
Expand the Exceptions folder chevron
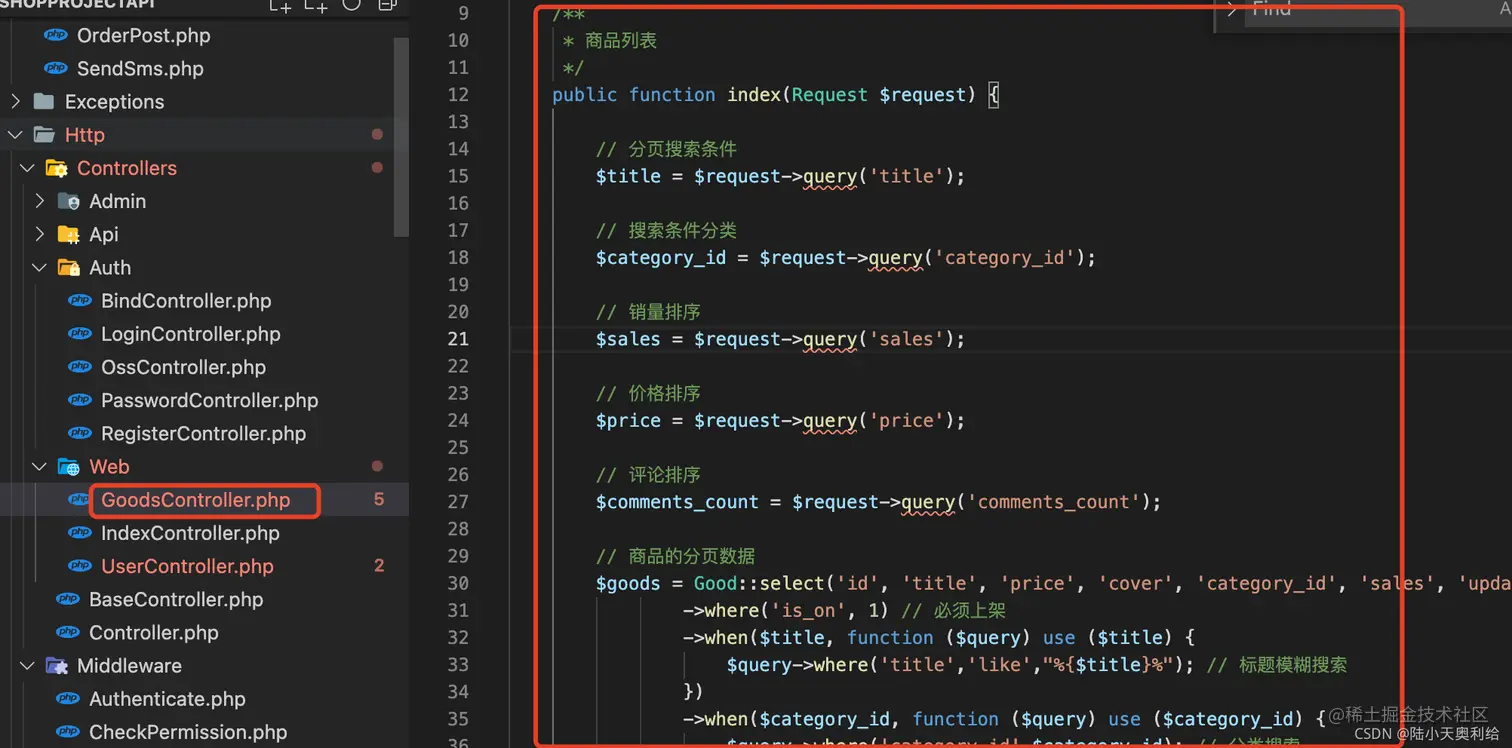(x=15, y=101)
